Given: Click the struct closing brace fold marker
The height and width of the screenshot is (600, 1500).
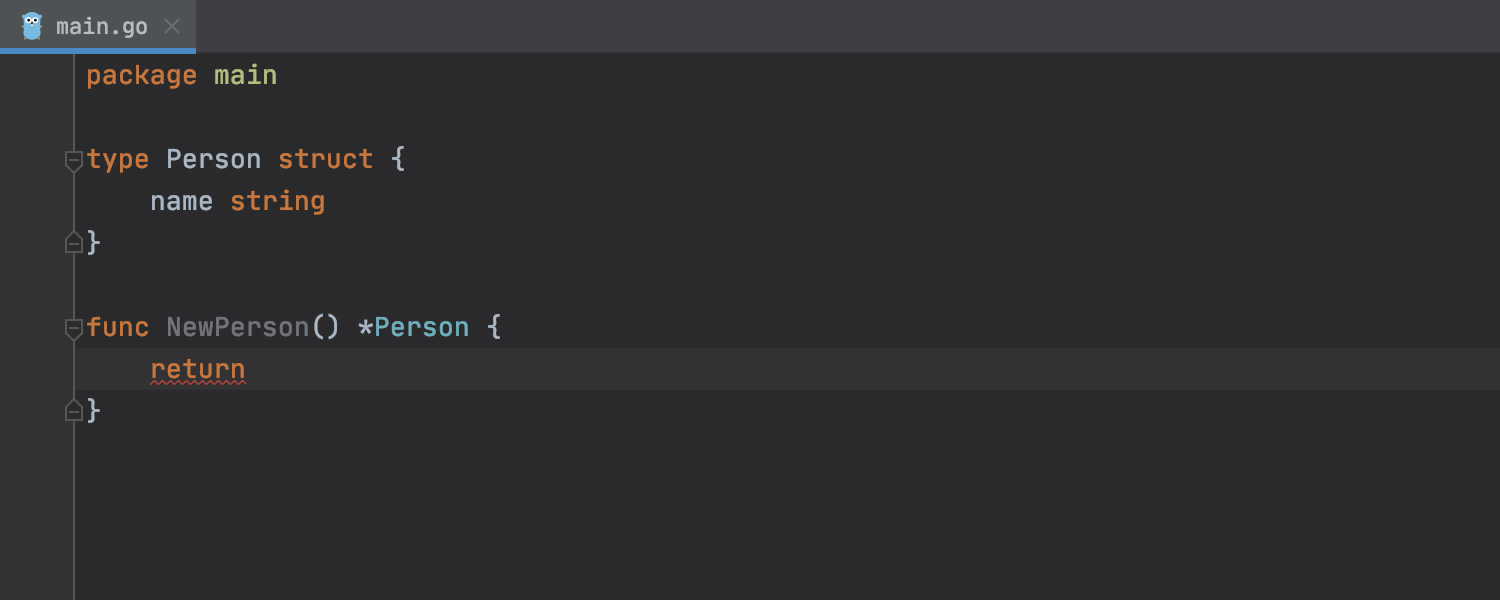Looking at the screenshot, I should (x=73, y=242).
